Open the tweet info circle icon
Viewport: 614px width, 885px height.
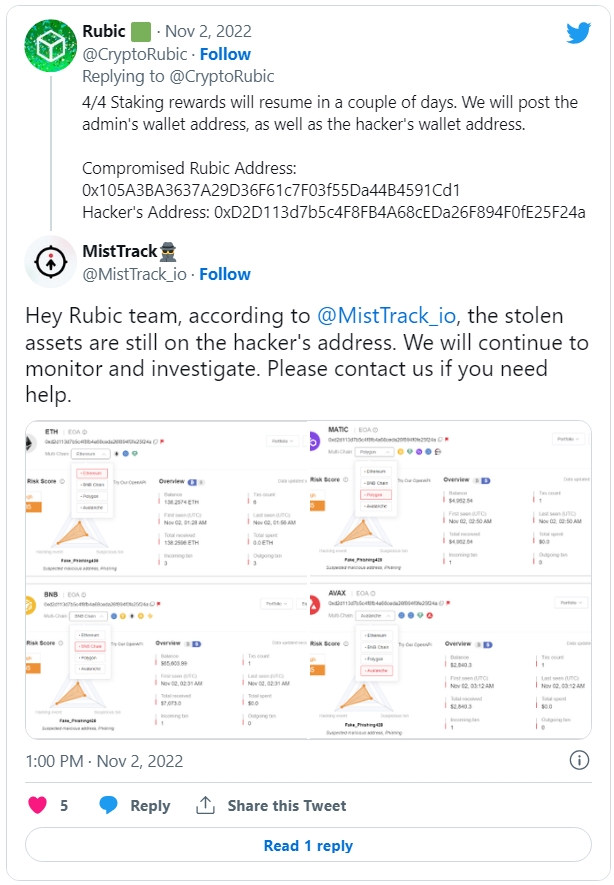[x=579, y=760]
